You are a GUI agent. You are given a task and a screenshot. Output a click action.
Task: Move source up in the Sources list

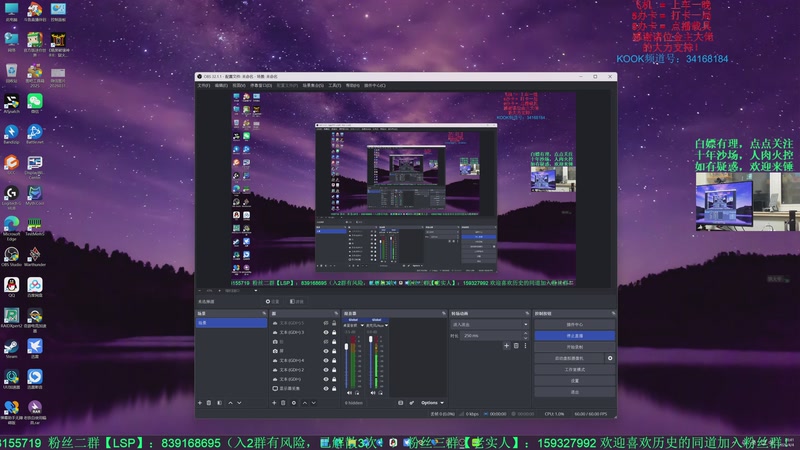click(305, 403)
